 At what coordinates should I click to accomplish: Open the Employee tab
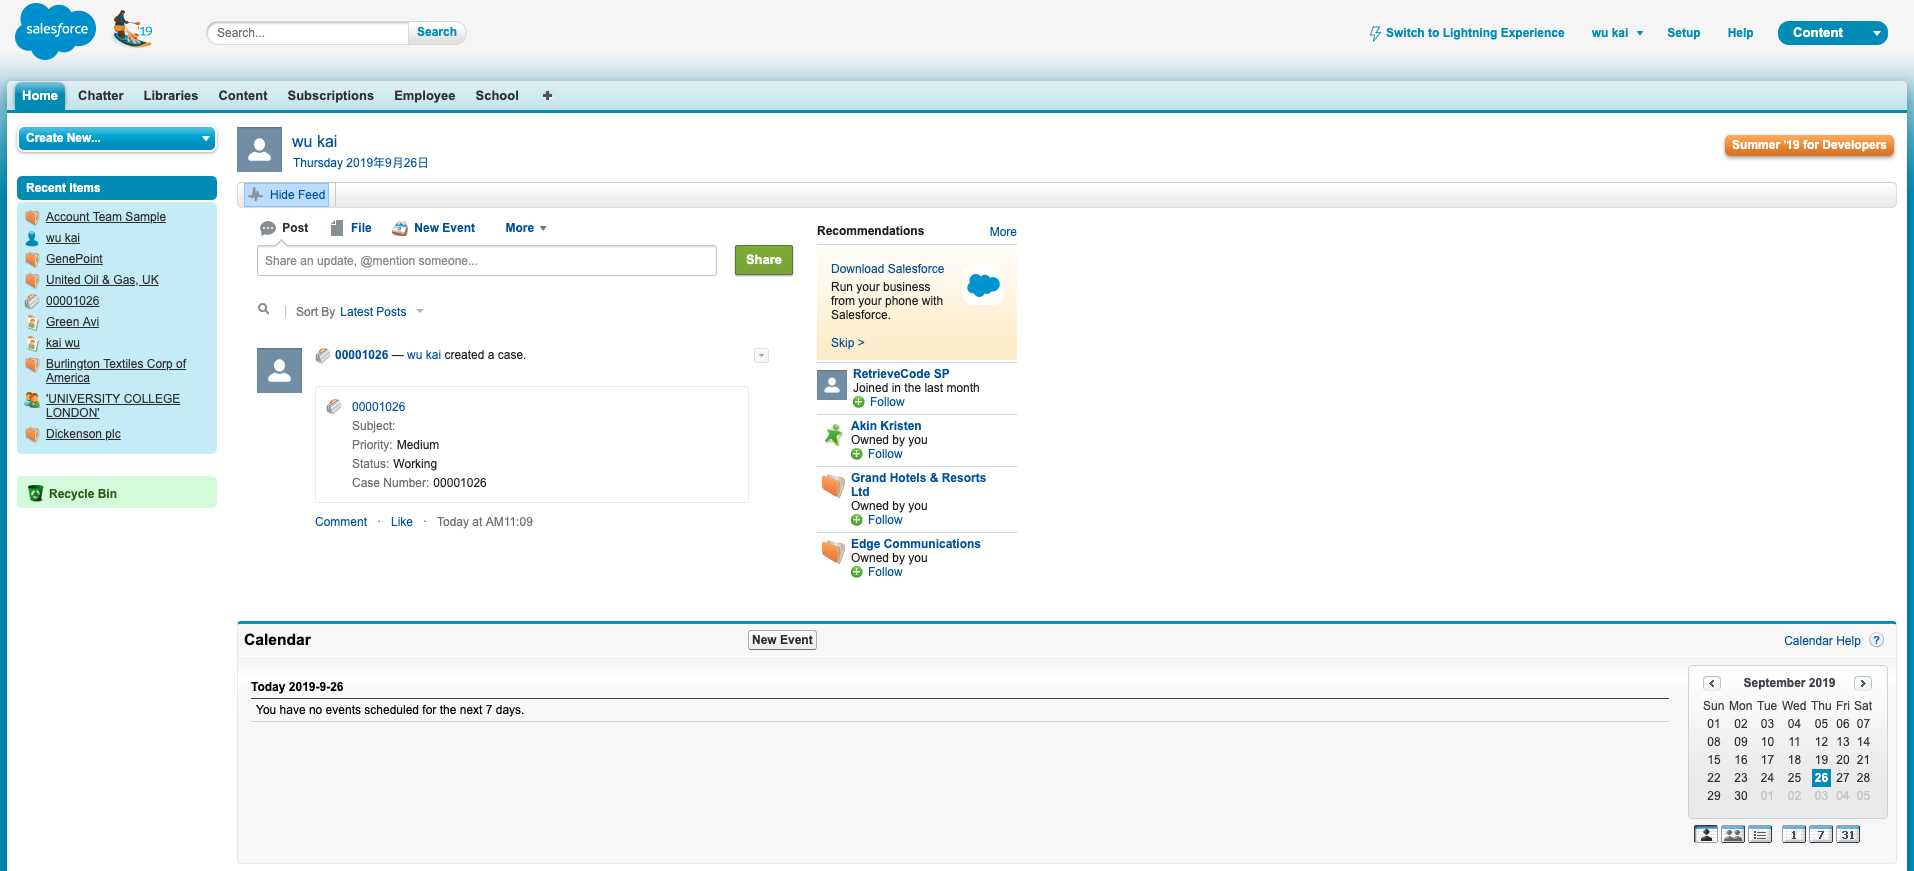pyautogui.click(x=424, y=96)
